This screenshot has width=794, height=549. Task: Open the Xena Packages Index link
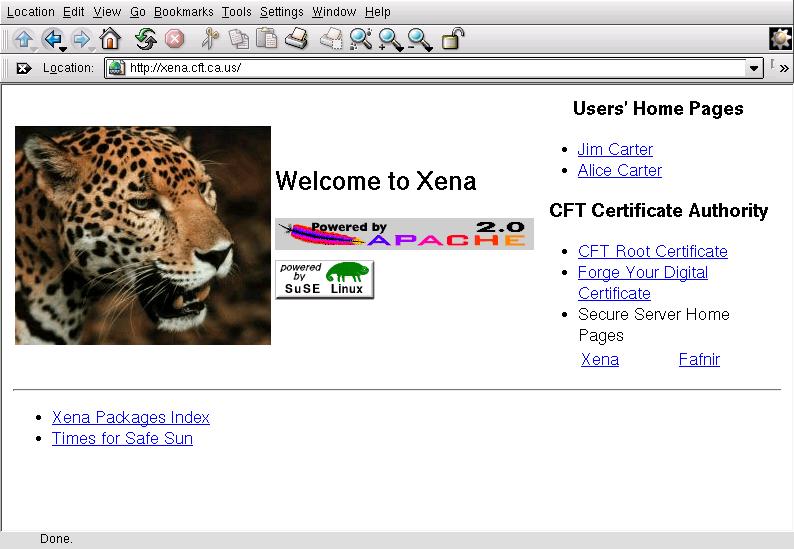(131, 417)
